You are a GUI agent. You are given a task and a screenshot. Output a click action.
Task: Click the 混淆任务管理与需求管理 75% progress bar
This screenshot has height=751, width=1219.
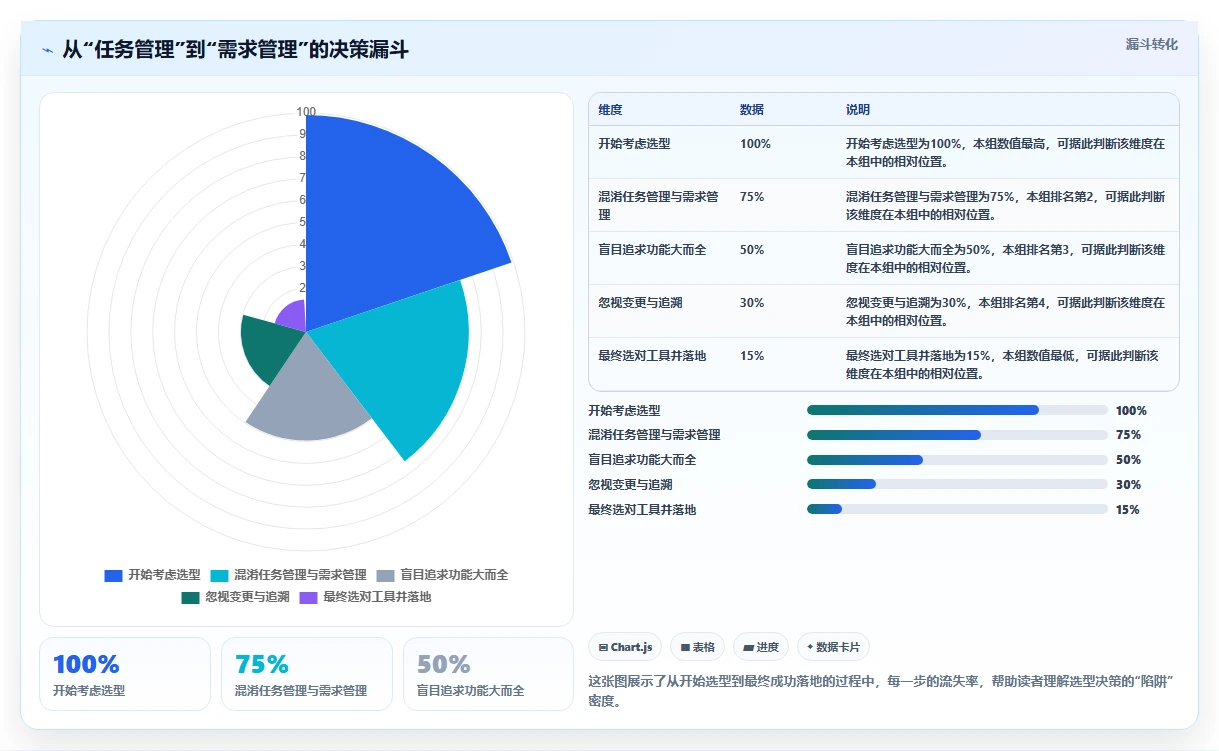957,435
